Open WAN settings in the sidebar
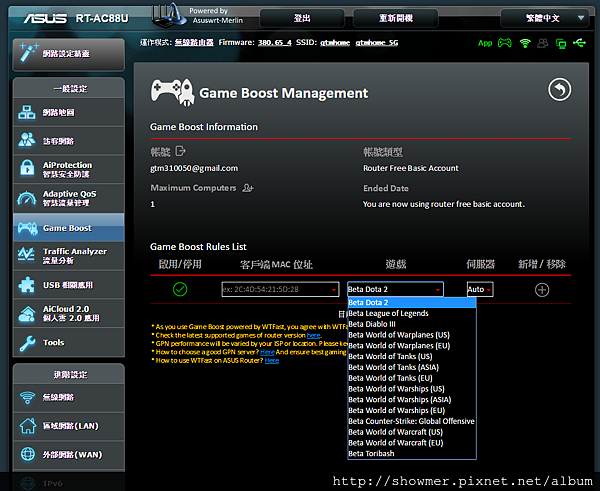The image size is (600, 491). click(68, 455)
